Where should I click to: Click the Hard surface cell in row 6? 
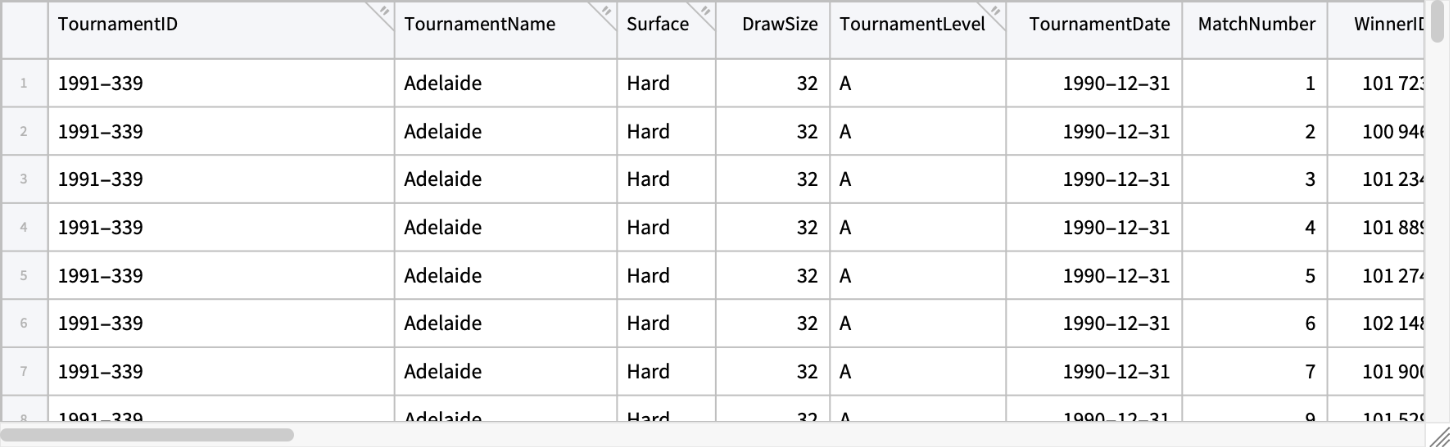tap(666, 324)
